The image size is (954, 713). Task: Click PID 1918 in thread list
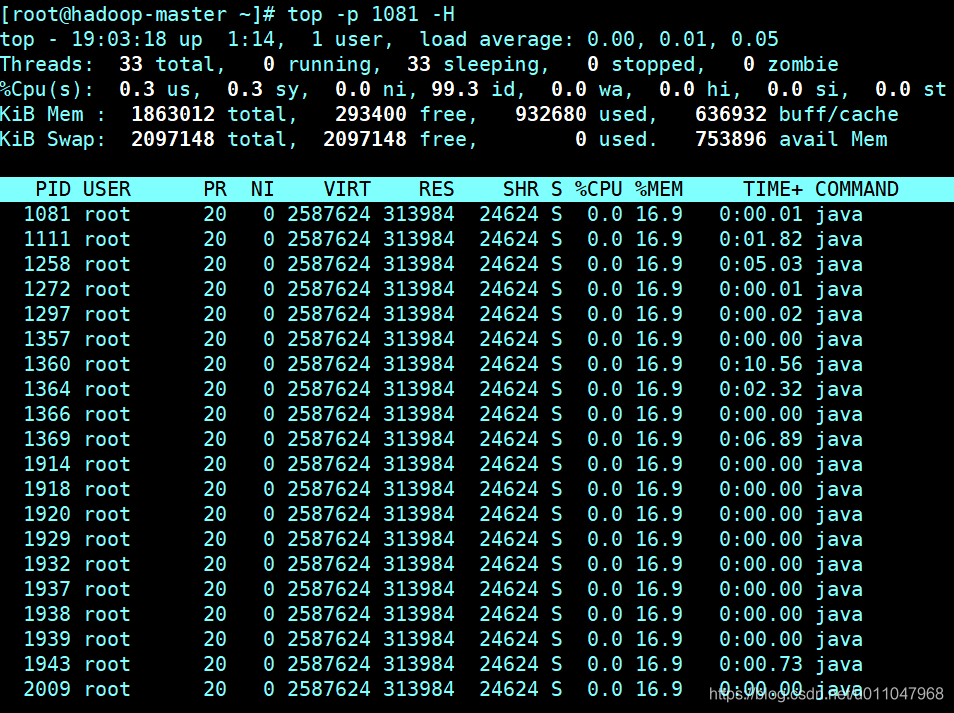click(x=47, y=489)
